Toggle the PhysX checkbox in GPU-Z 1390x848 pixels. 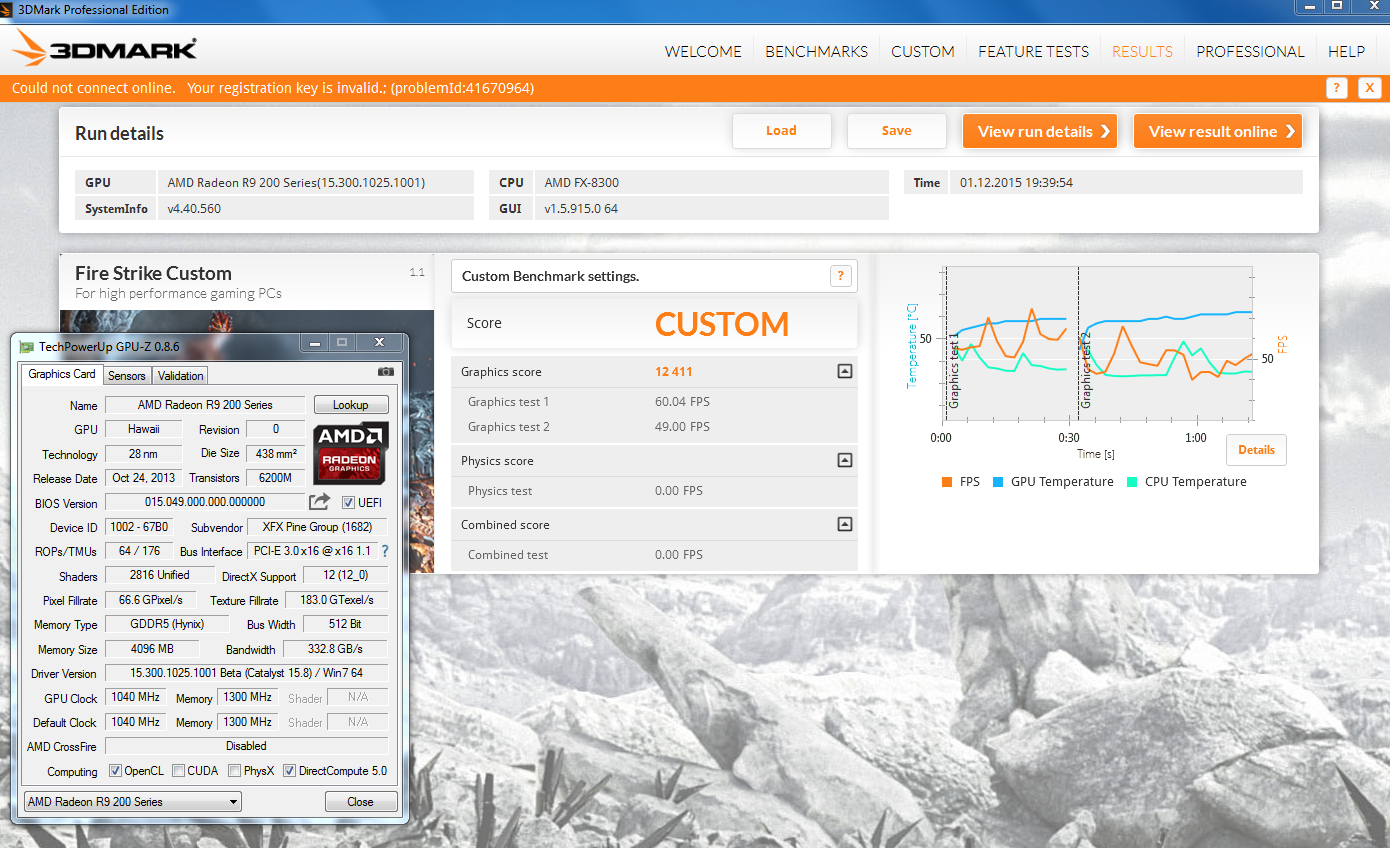tap(234, 771)
